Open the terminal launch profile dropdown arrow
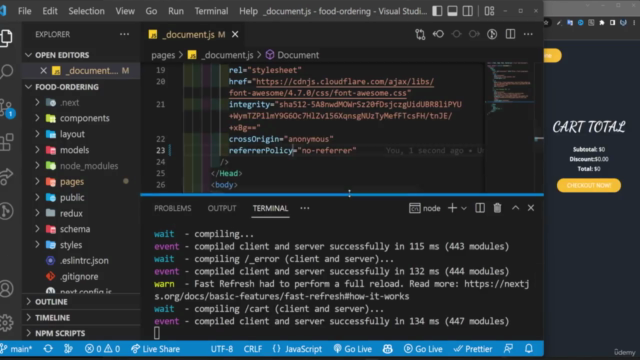640x360 pixels. [464, 208]
